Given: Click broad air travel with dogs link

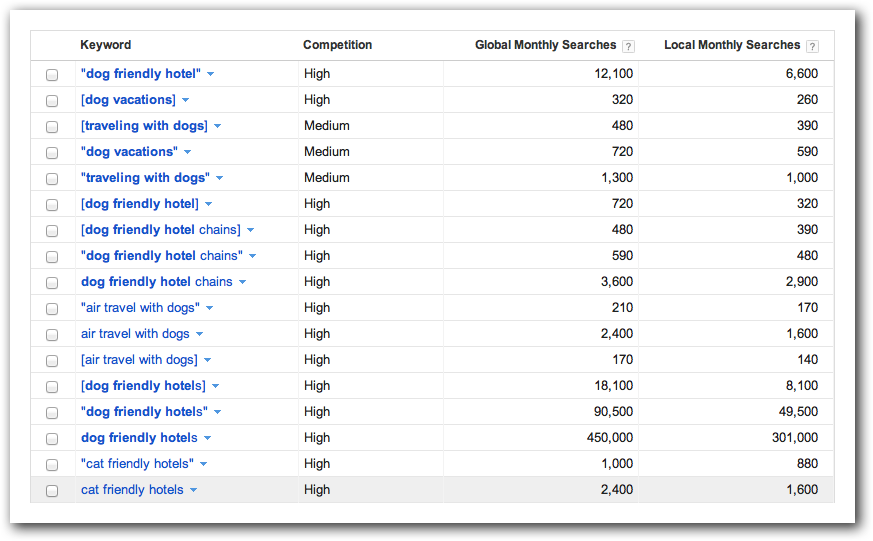Looking at the screenshot, I should (135, 333).
